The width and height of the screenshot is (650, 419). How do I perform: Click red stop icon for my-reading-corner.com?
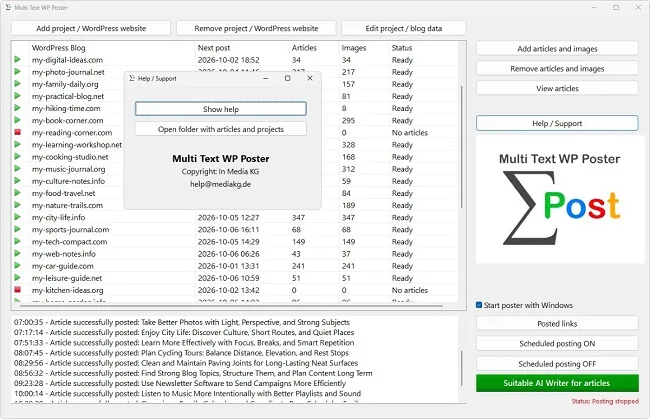[17, 132]
